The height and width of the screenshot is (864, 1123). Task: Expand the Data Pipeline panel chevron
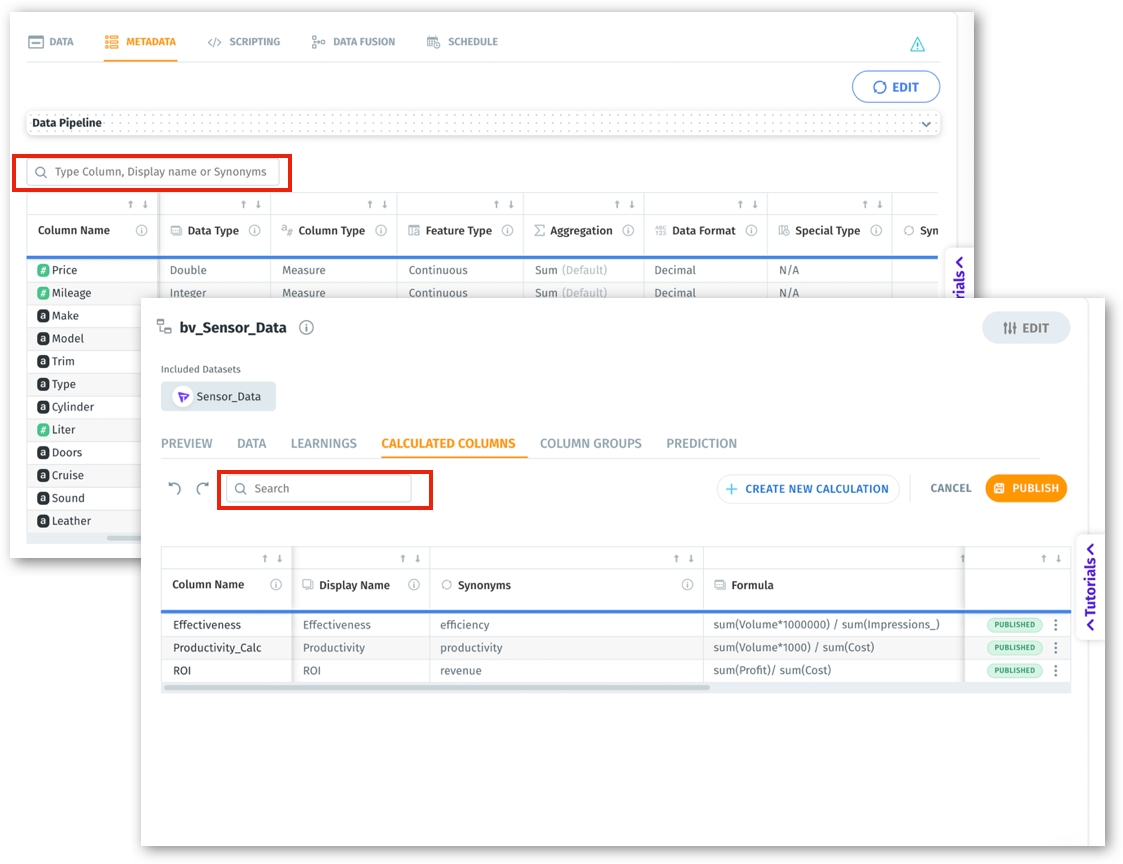click(926, 124)
